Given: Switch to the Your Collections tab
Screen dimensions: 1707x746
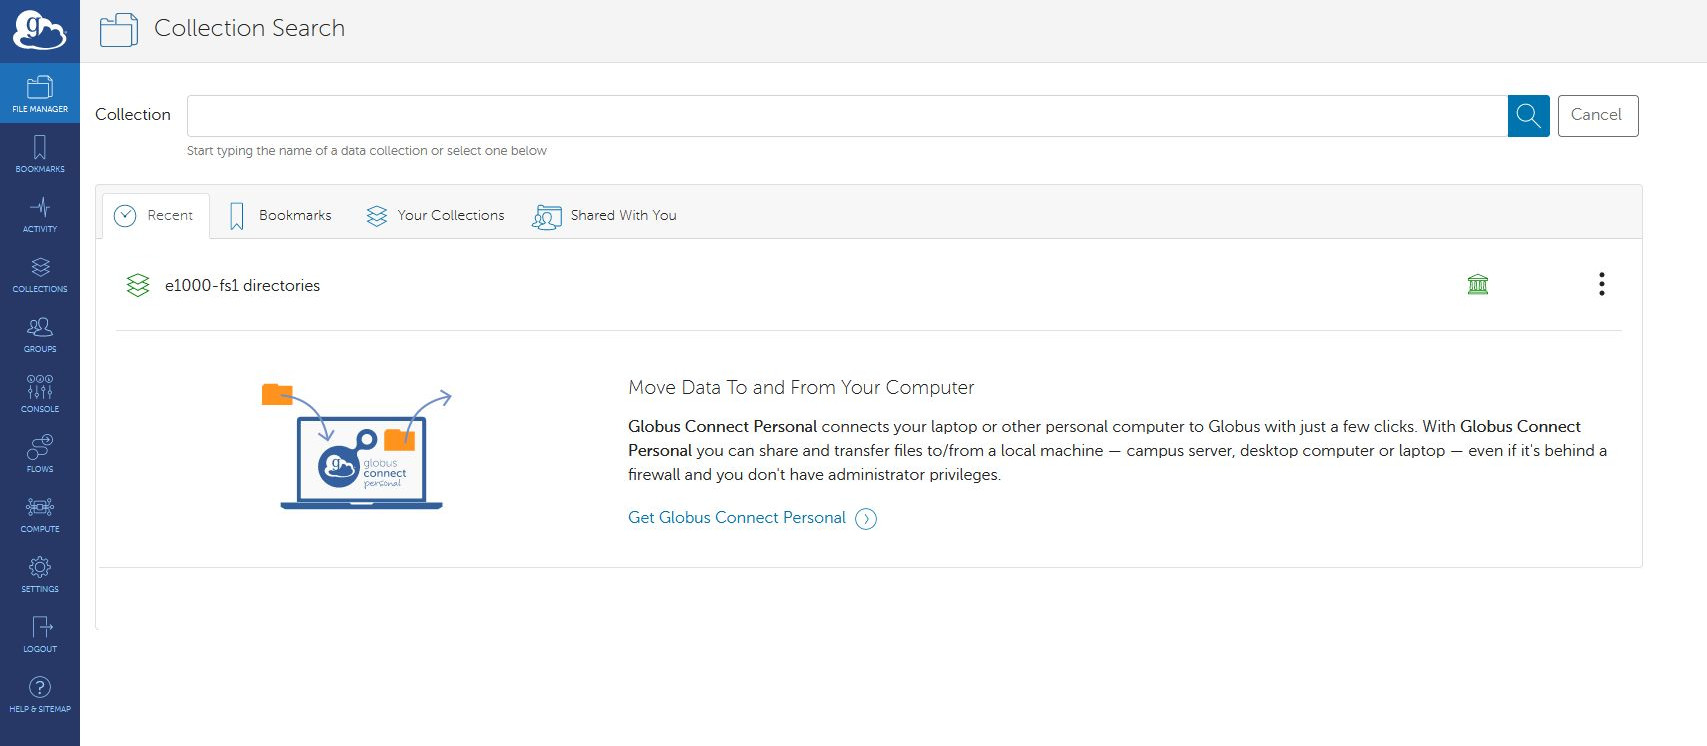Looking at the screenshot, I should point(435,216).
